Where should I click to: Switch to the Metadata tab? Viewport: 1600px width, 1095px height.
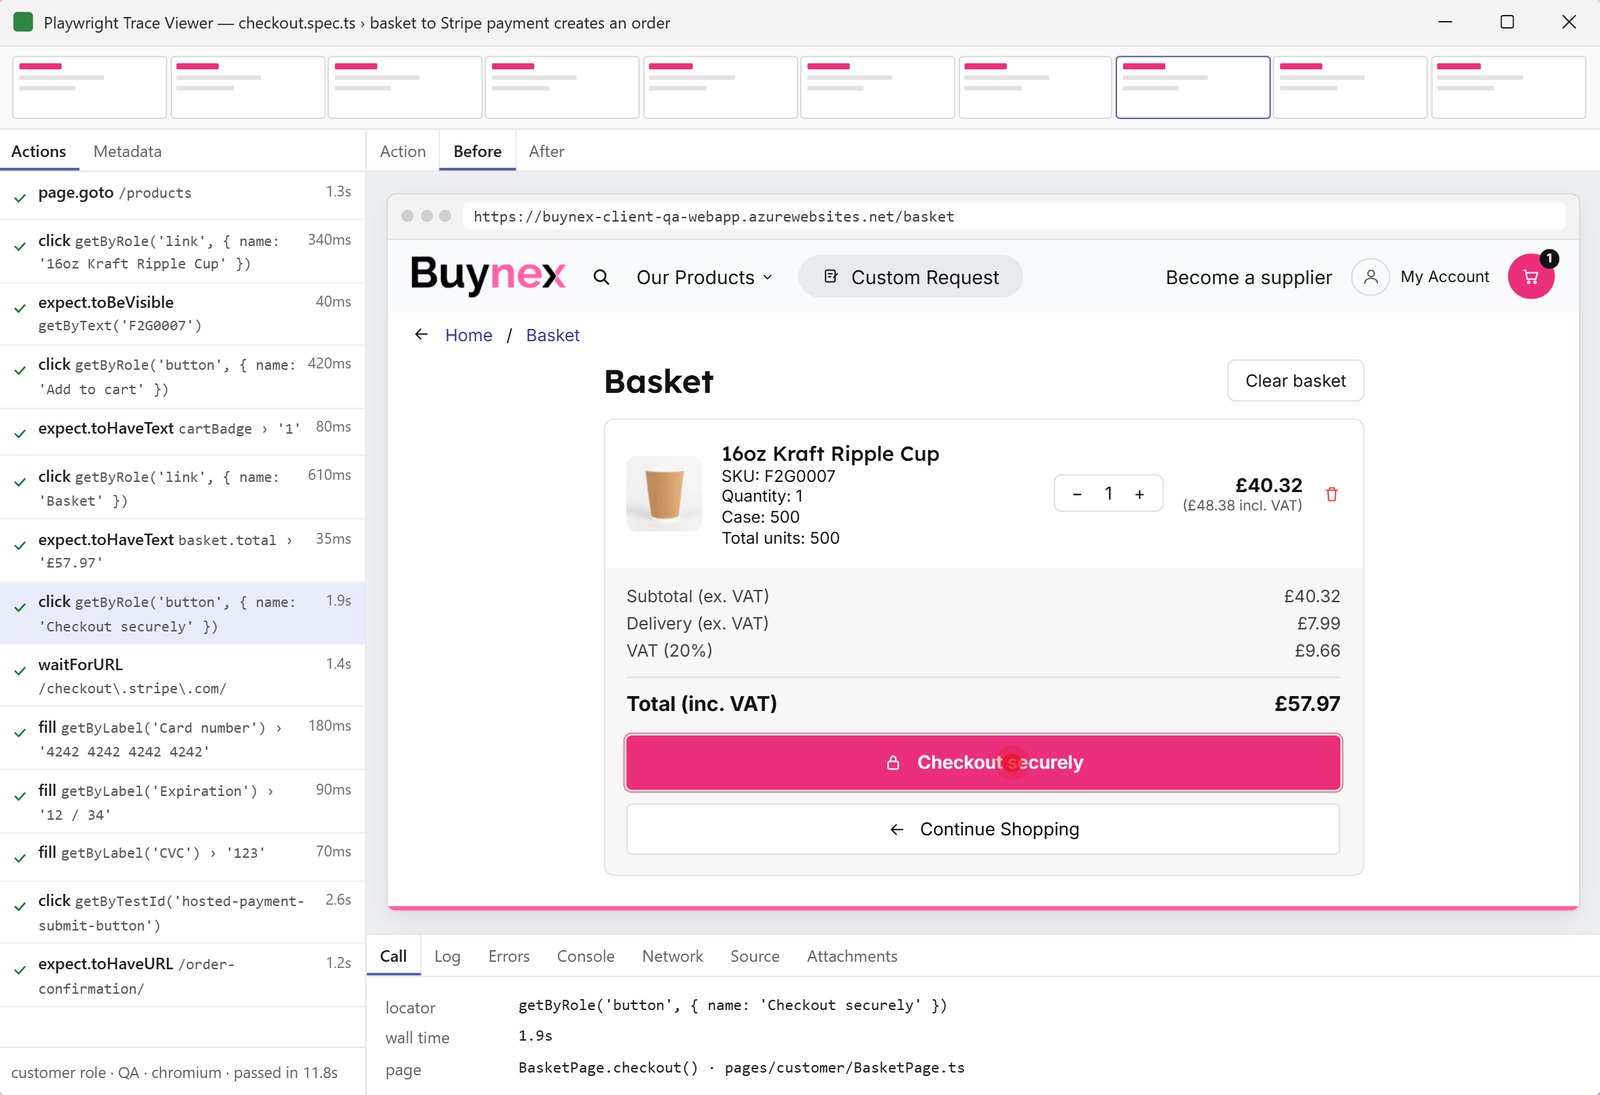pyautogui.click(x=127, y=151)
